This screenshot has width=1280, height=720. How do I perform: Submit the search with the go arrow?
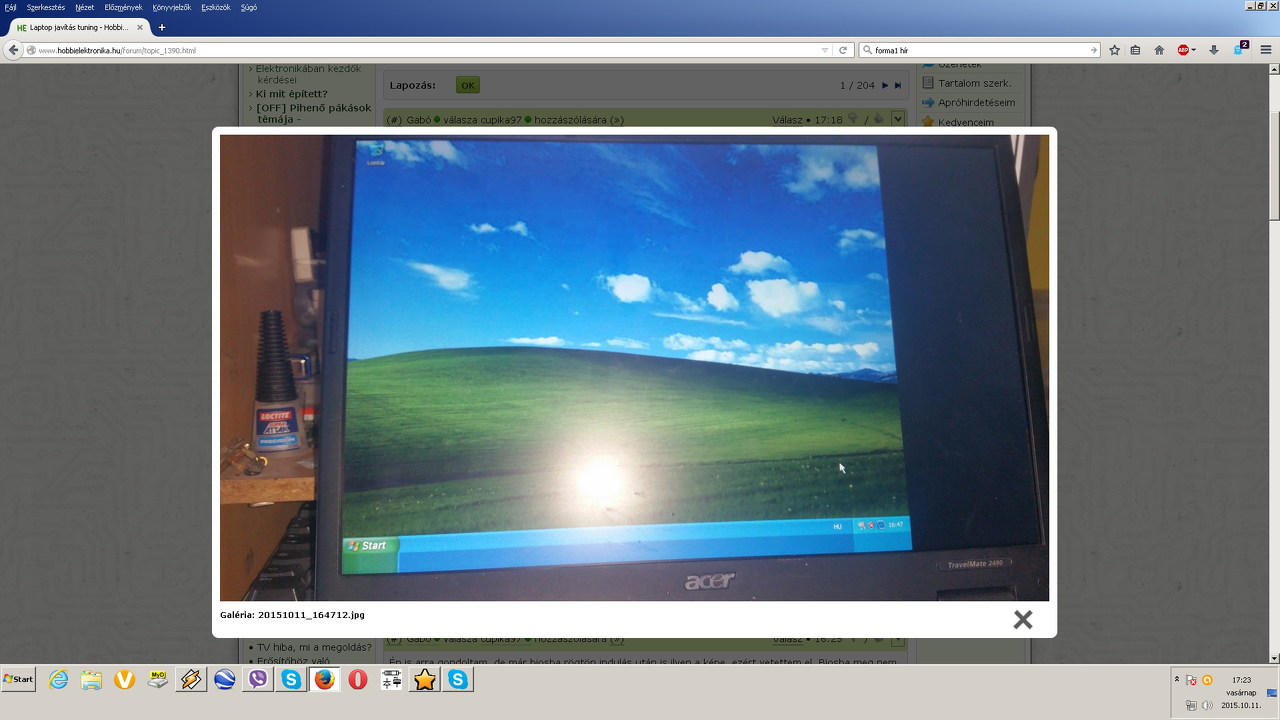click(x=1094, y=50)
